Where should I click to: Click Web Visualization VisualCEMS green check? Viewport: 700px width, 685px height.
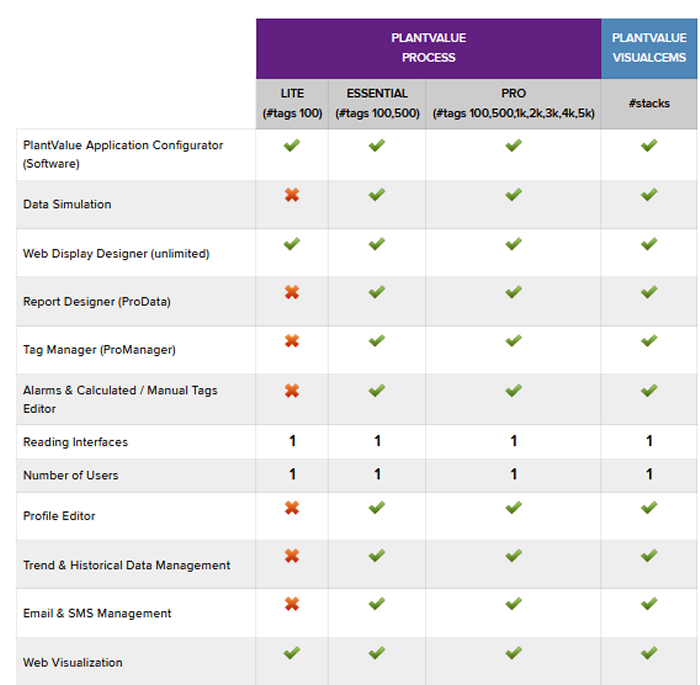(x=649, y=653)
